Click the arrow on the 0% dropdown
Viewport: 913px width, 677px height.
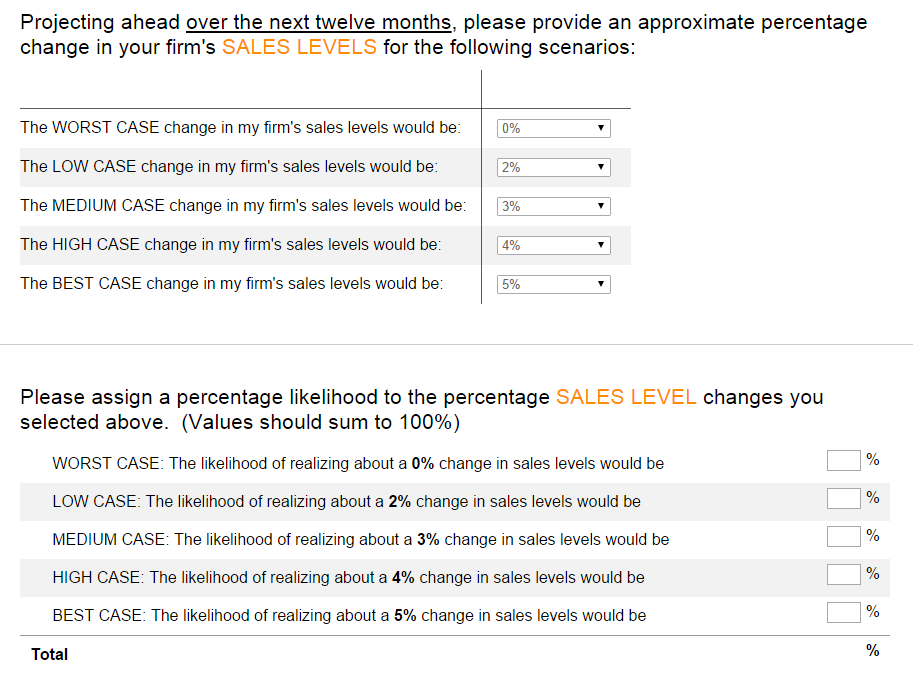[600, 128]
